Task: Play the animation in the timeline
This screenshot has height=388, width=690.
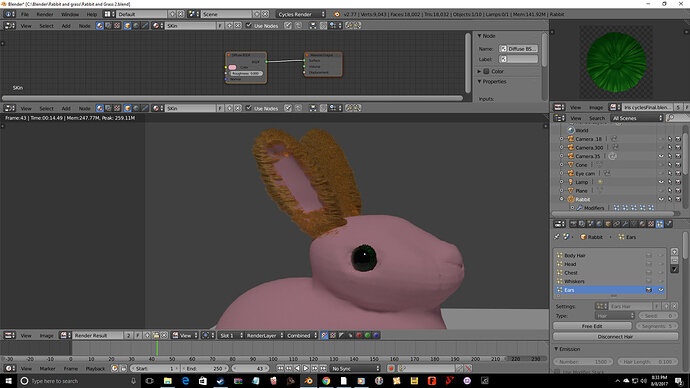Action: click(306, 368)
